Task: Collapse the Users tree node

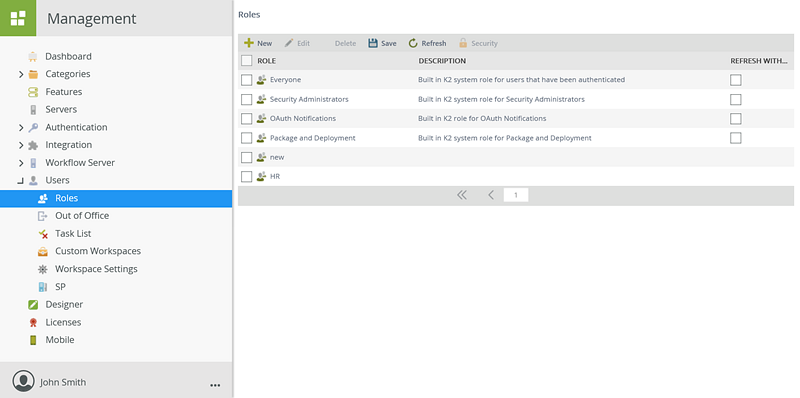Action: [20, 181]
